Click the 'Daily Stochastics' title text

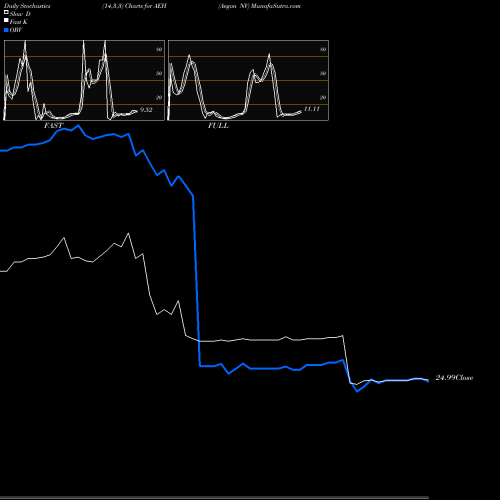[x=27, y=6]
